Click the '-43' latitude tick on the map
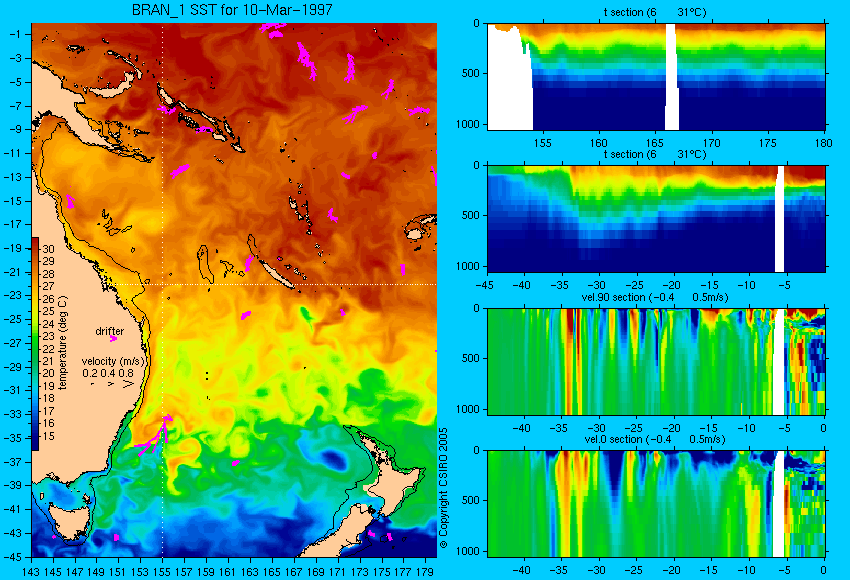Image resolution: width=850 pixels, height=580 pixels. [x=13, y=533]
